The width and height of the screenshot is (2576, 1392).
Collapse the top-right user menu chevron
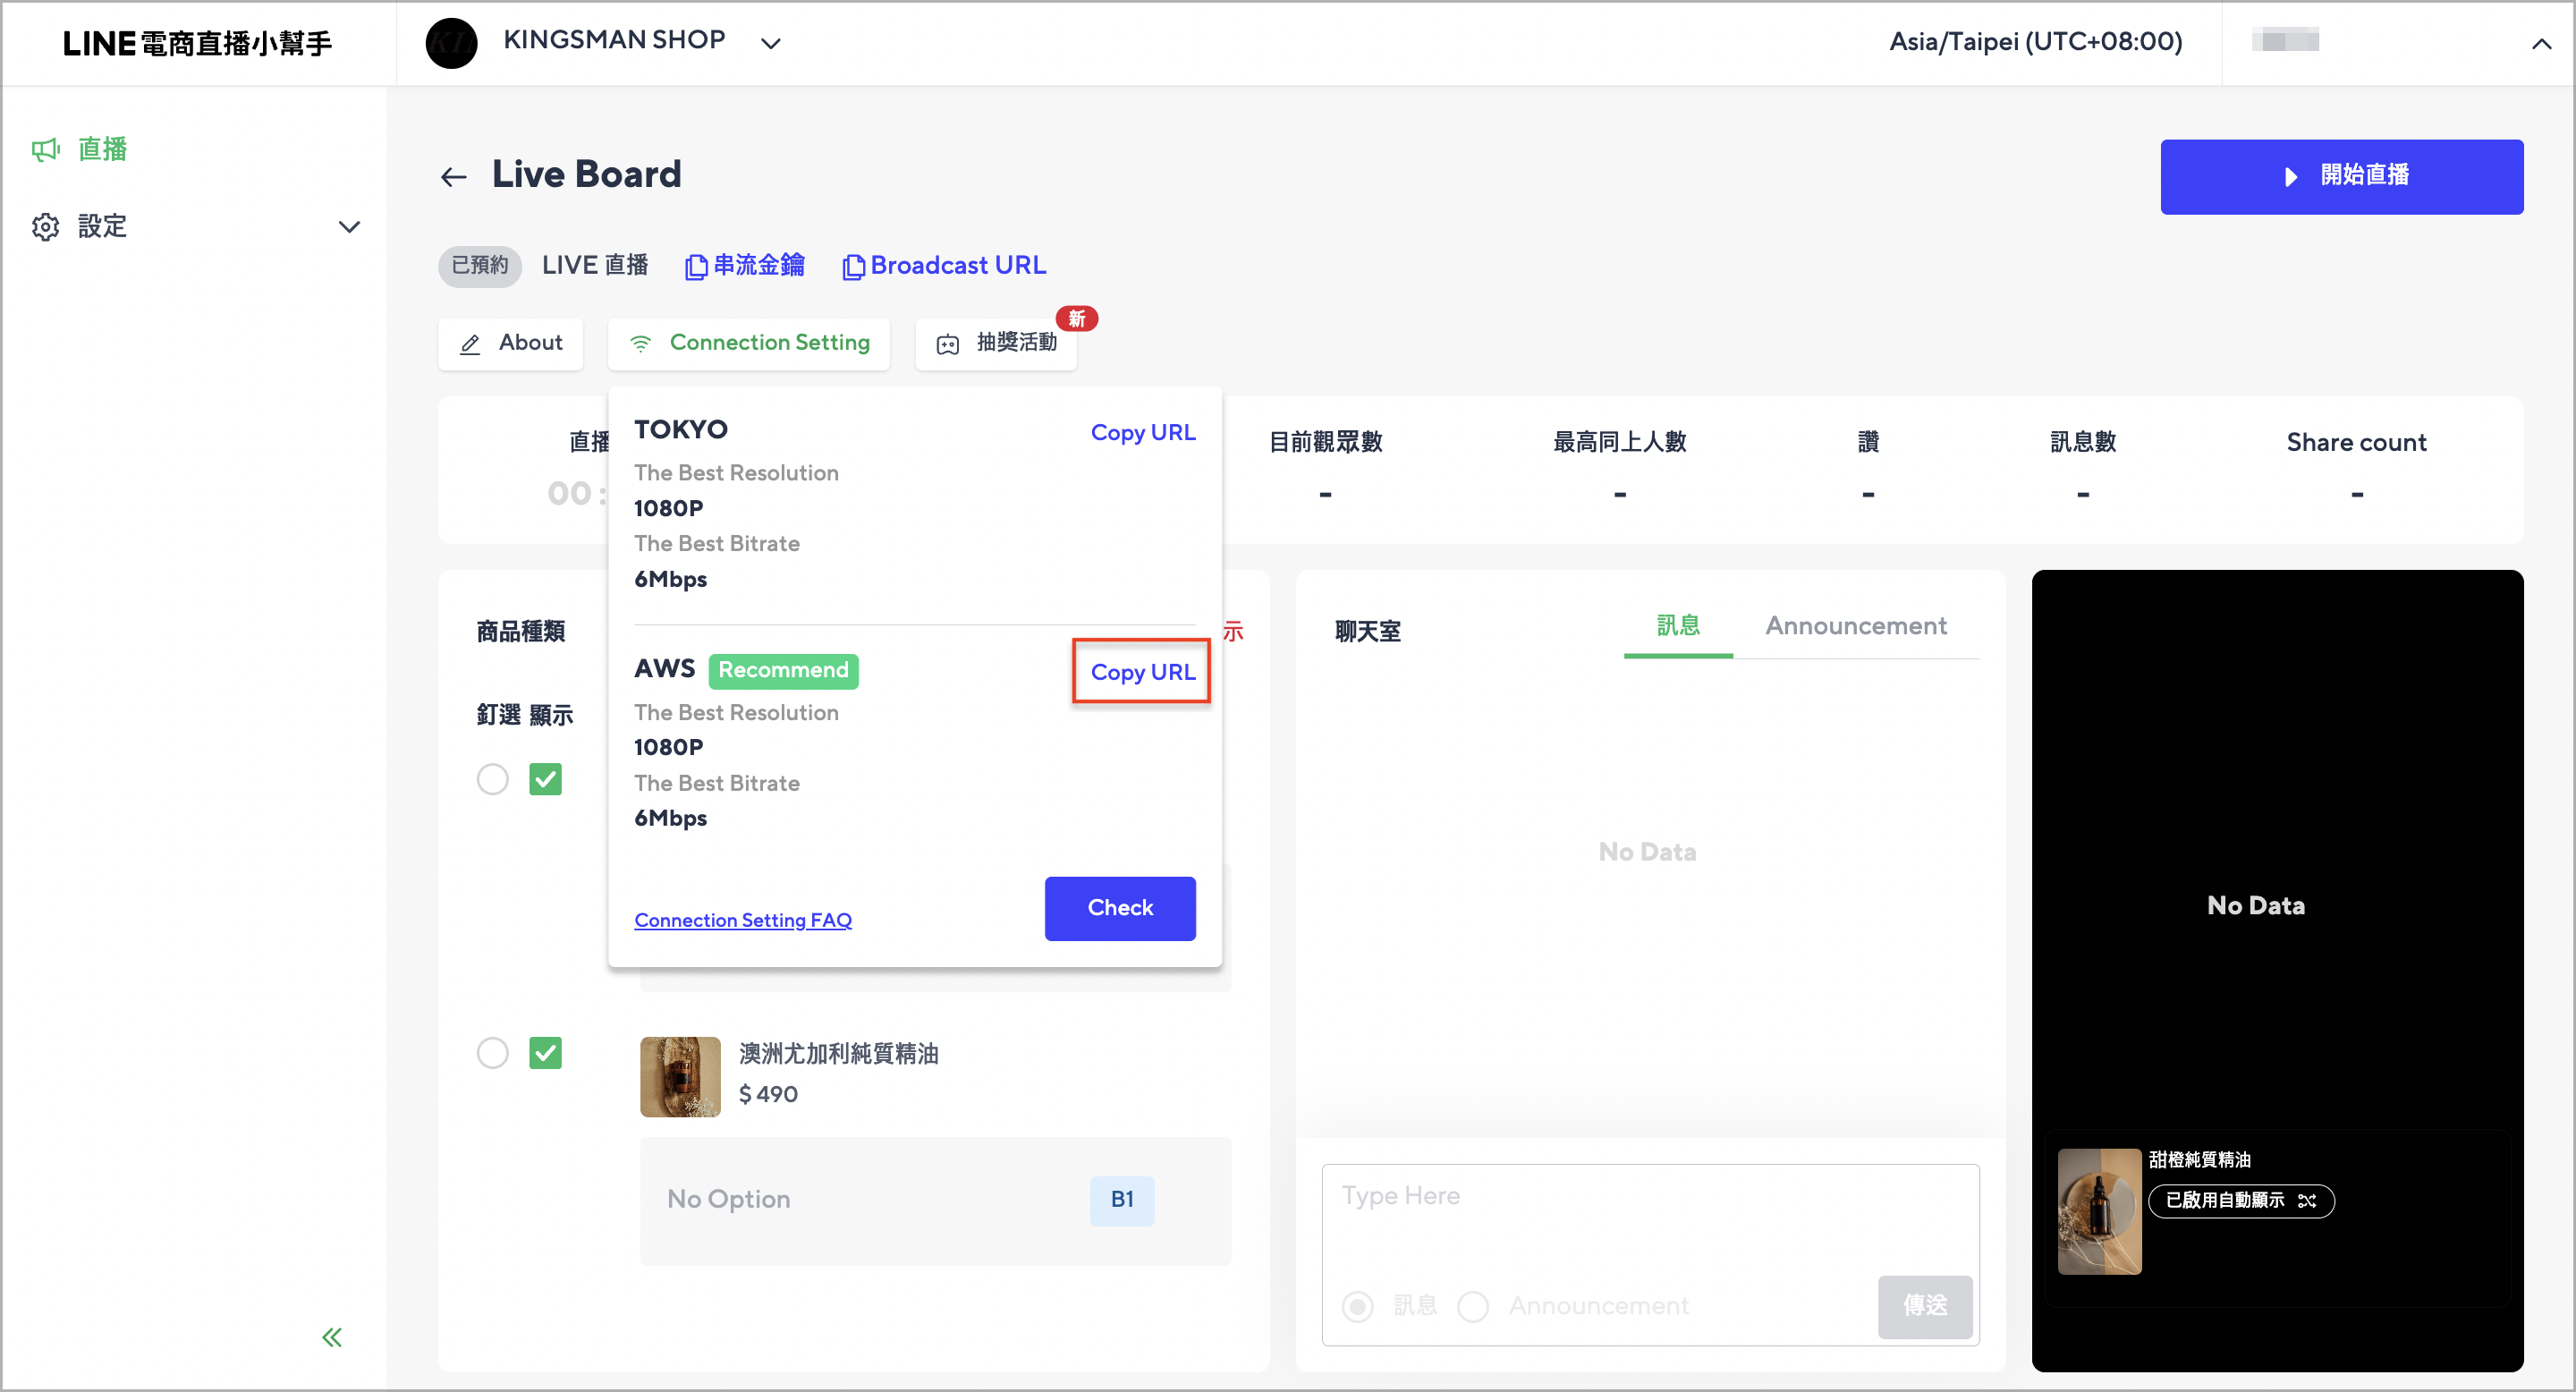click(2541, 43)
